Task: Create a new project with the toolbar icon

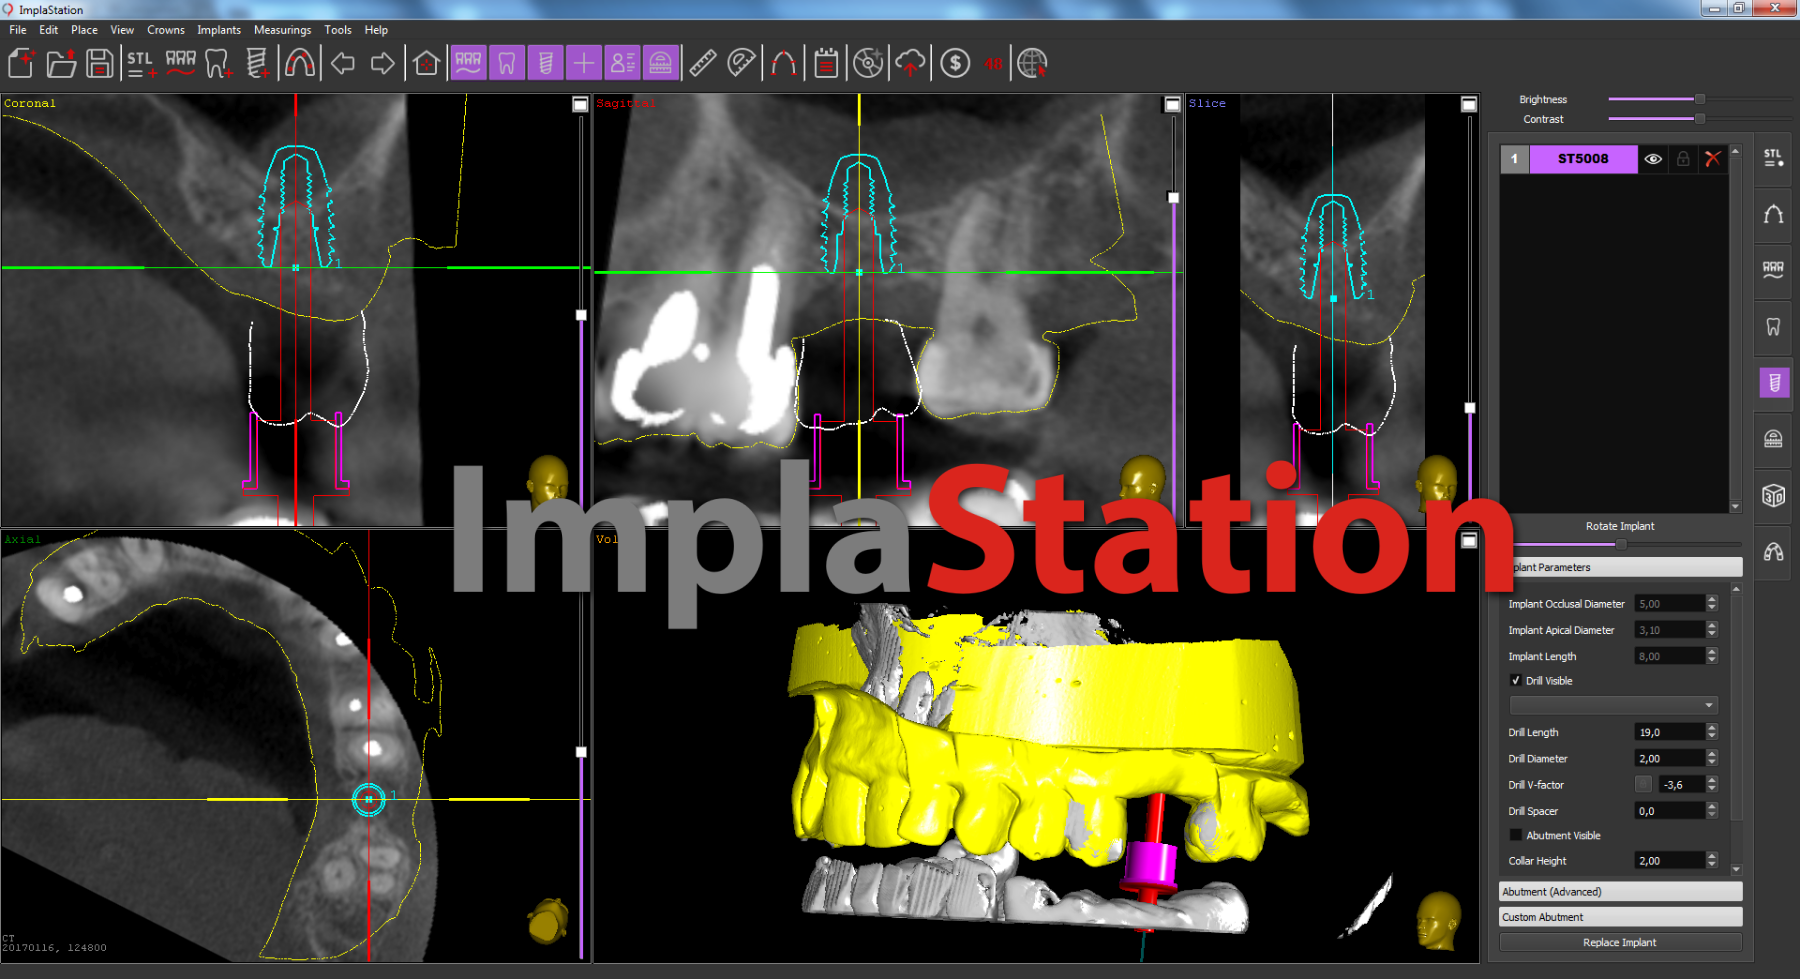Action: pyautogui.click(x=22, y=63)
